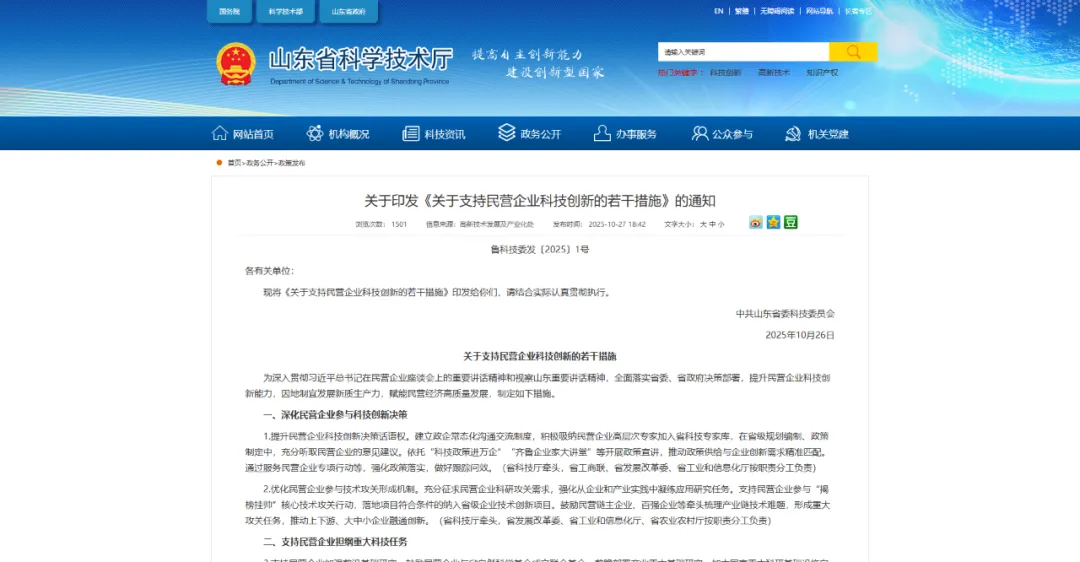This screenshot has width=1080, height=562.
Task: Open the 科技资讯 menu
Action: 444,134
